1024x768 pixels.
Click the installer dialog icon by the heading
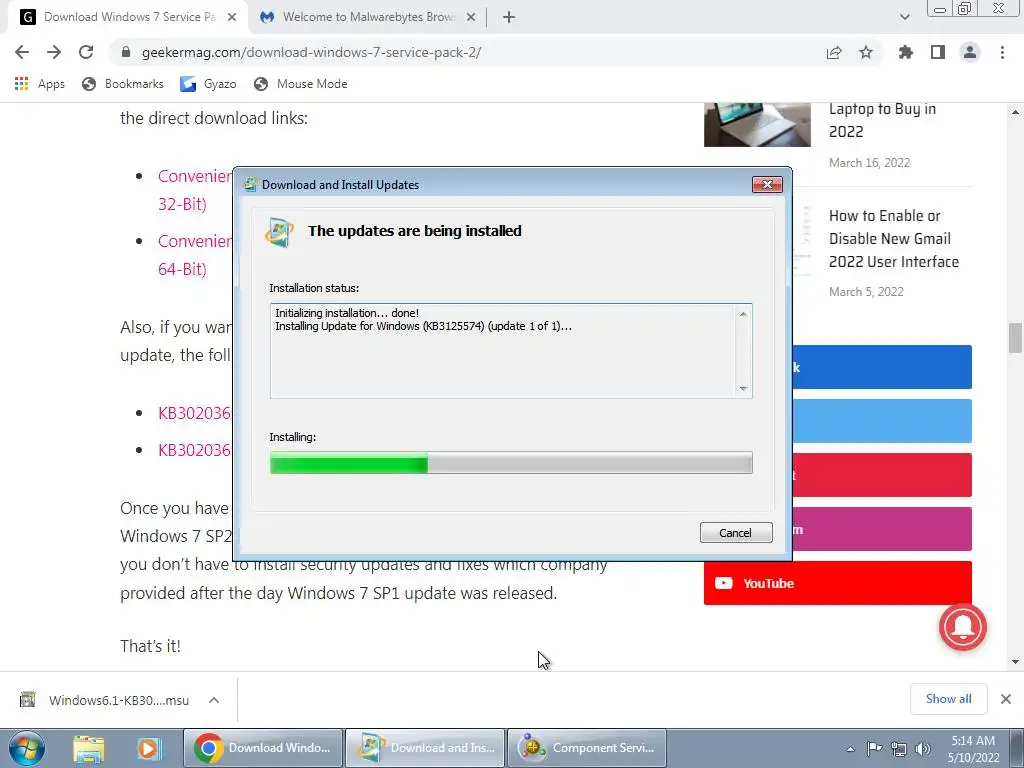(279, 232)
